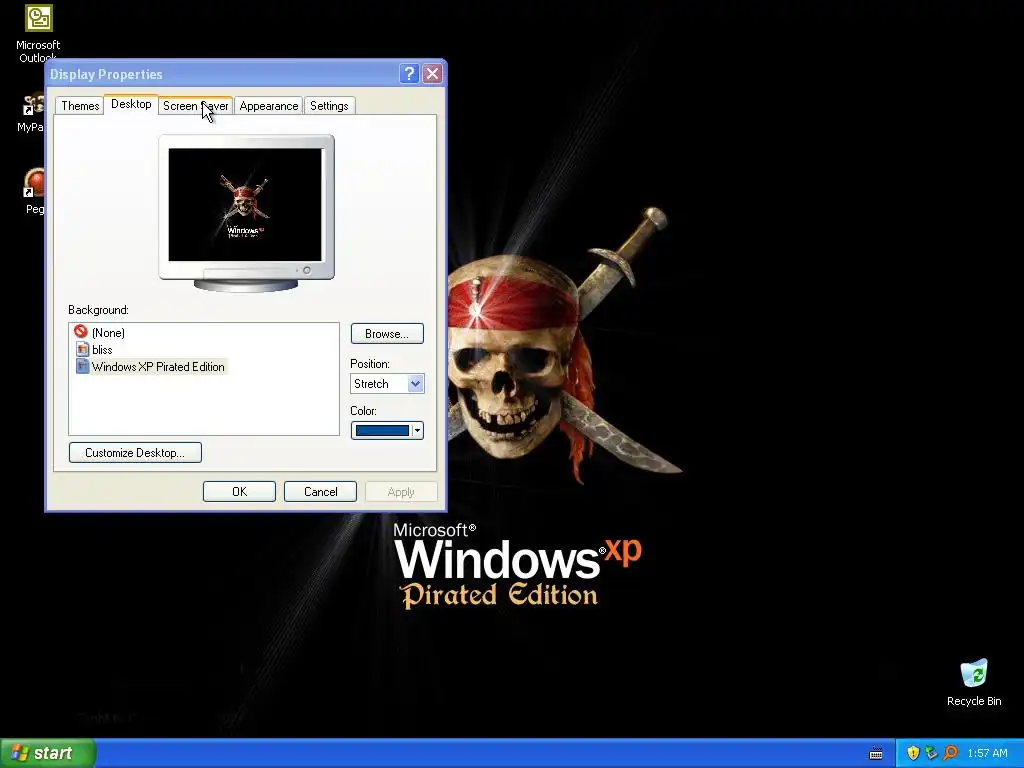Select the Desktop tab
The height and width of the screenshot is (768, 1024).
131,104
